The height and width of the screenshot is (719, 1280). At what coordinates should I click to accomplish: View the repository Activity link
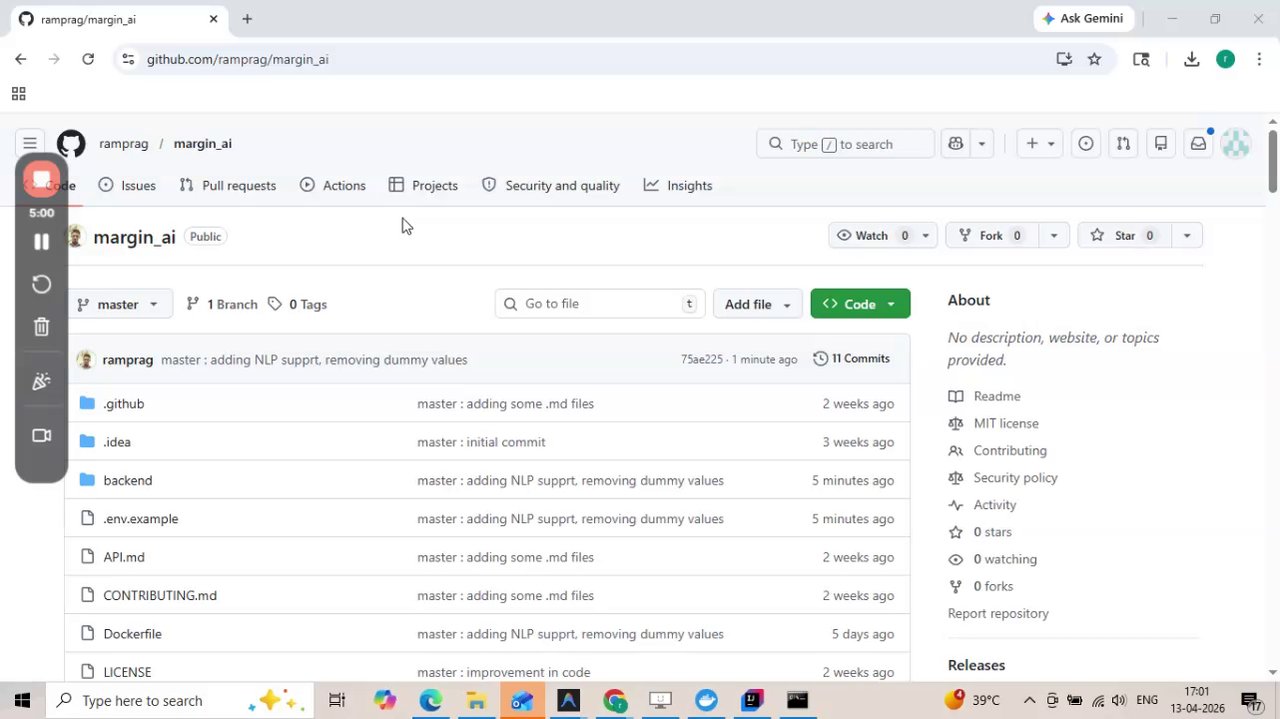click(x=994, y=505)
